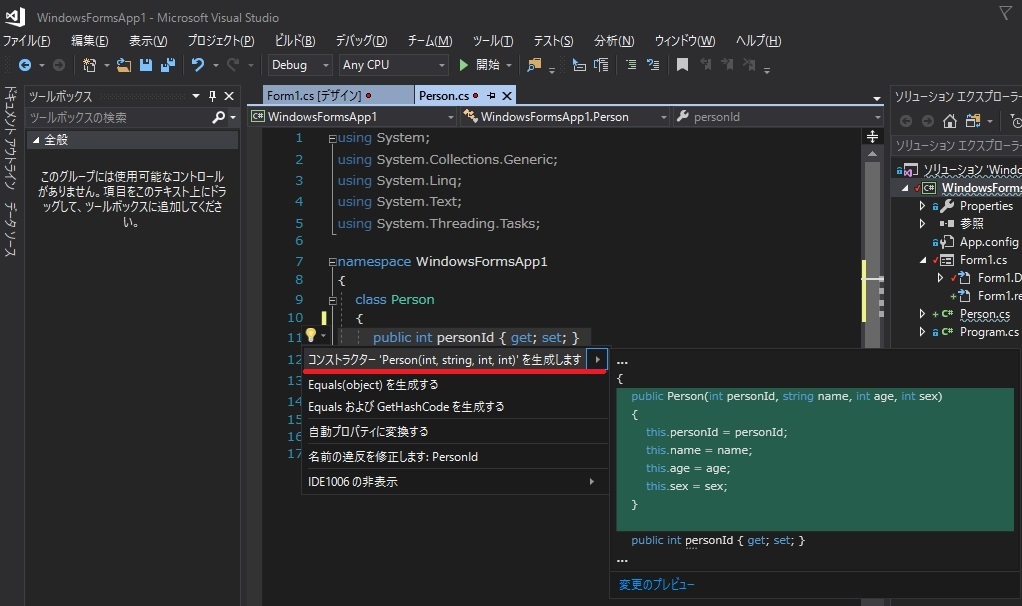Expand the Person.cs node in Solution Explorer
Screen dimensions: 1022x606
pyautogui.click(x=922, y=313)
